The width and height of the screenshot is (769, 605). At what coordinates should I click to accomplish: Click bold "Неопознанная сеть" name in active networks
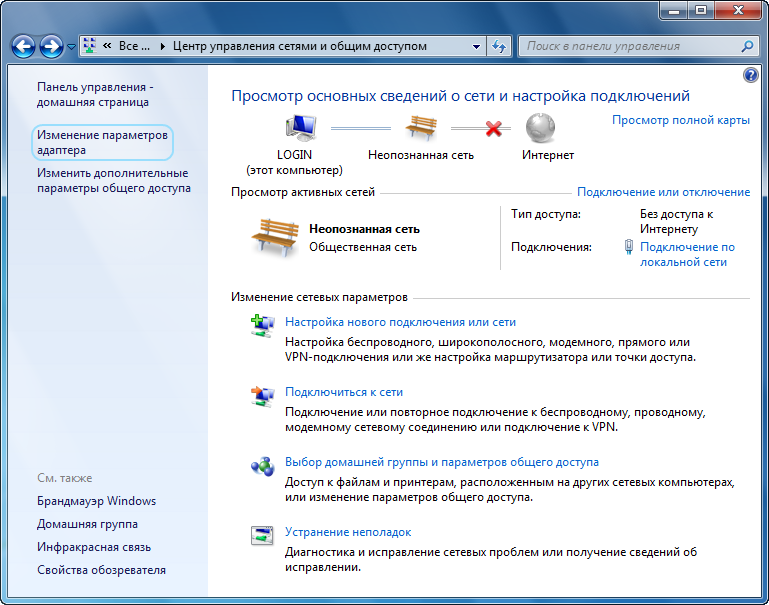(x=364, y=229)
